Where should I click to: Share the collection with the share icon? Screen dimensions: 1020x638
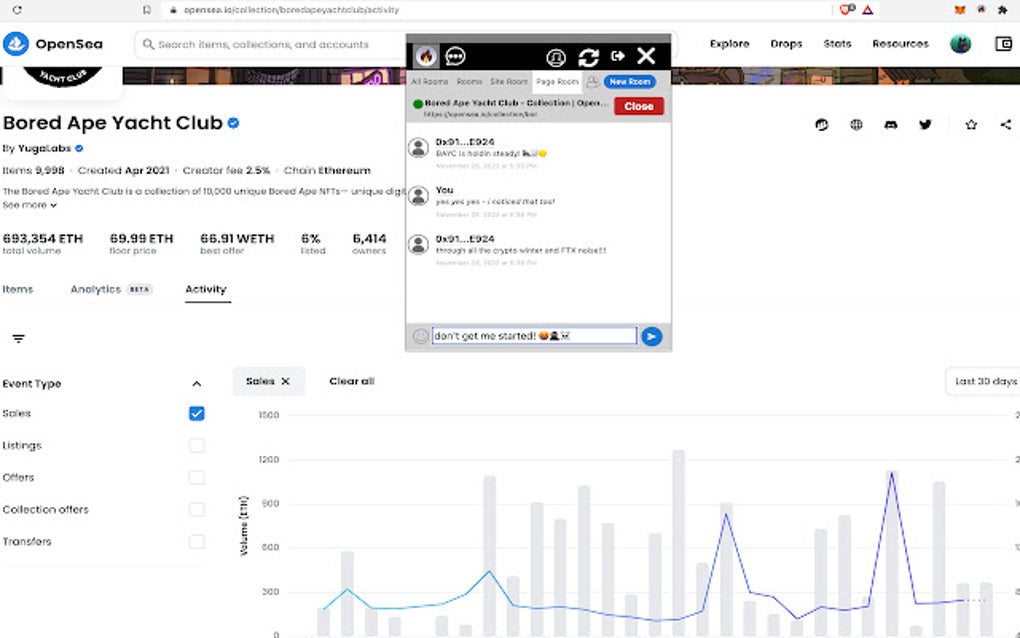[x=1005, y=124]
